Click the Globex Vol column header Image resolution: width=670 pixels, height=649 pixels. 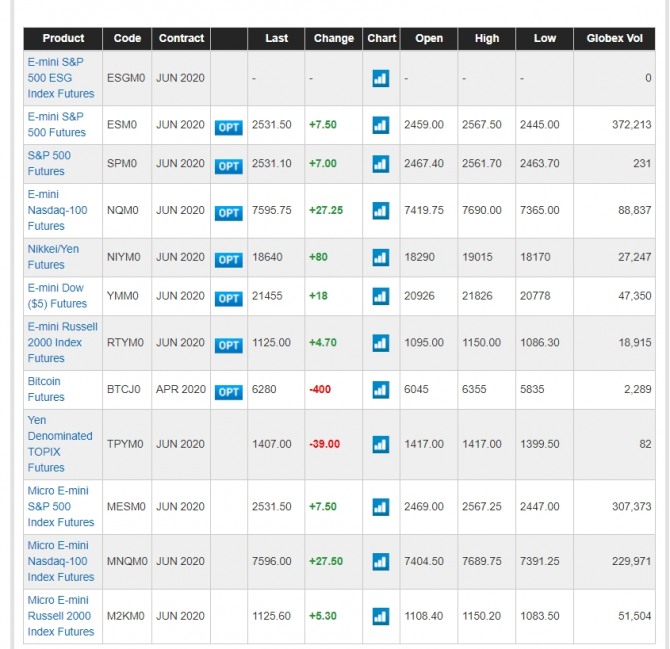[x=614, y=38]
